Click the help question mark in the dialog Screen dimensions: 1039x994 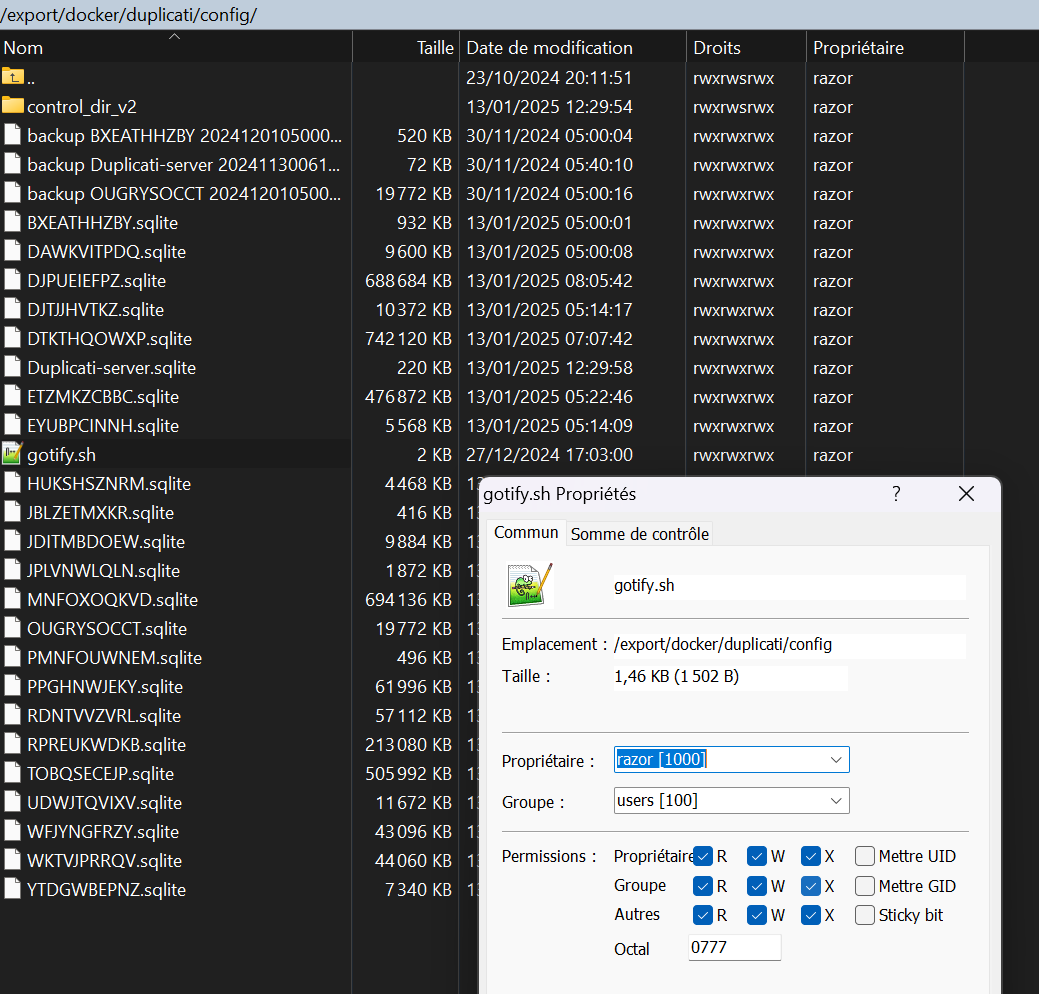[896, 493]
